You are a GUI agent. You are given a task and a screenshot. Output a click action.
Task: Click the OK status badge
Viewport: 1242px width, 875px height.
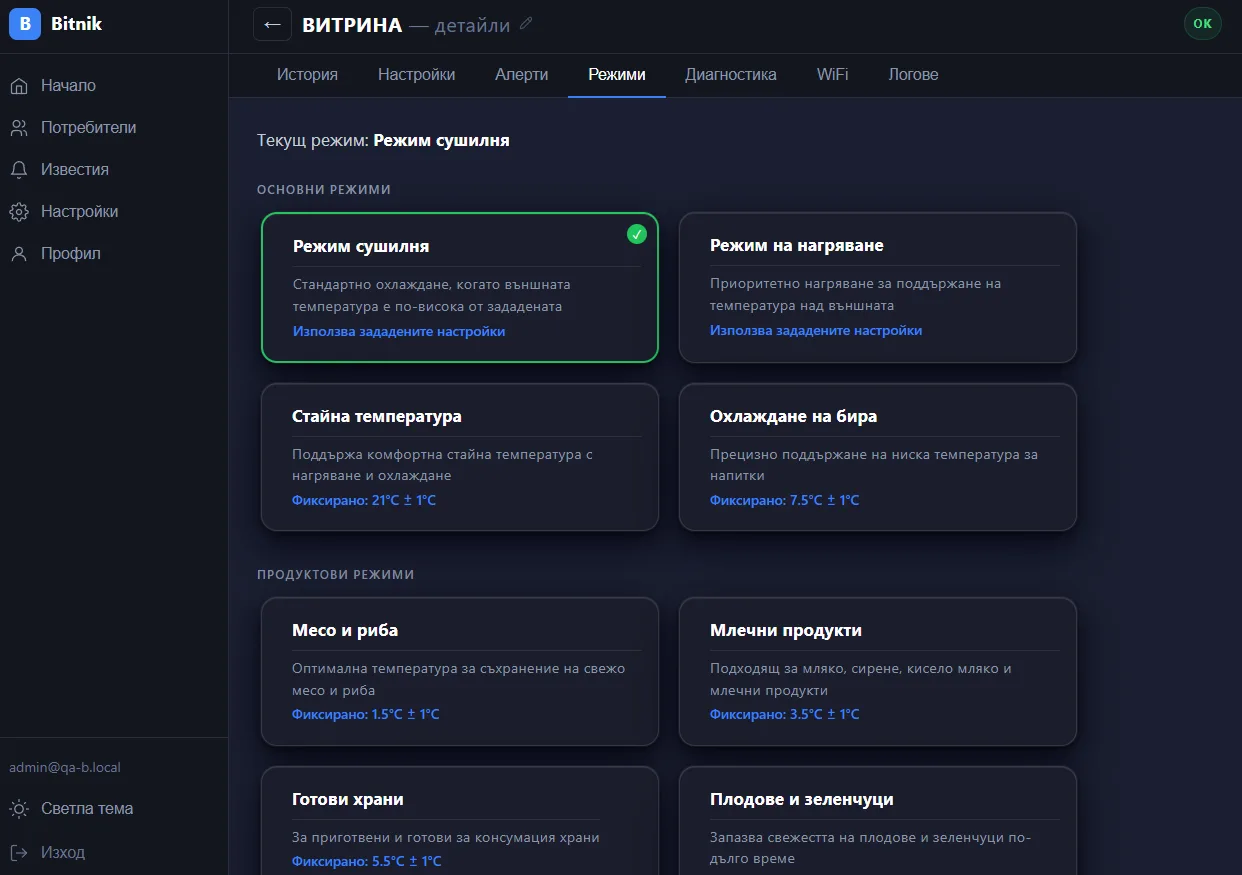[1202, 23]
